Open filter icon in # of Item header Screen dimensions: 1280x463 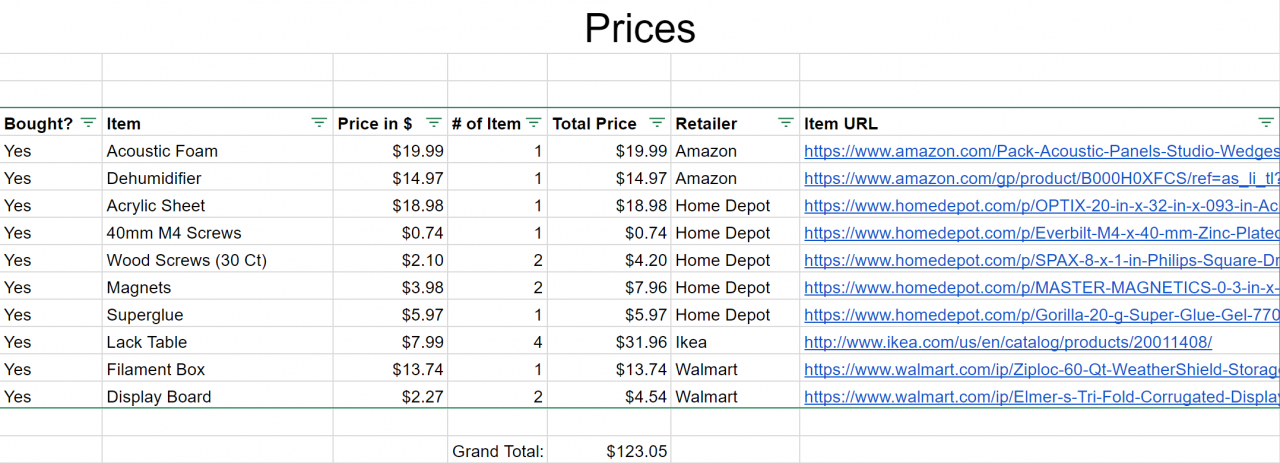pos(534,123)
